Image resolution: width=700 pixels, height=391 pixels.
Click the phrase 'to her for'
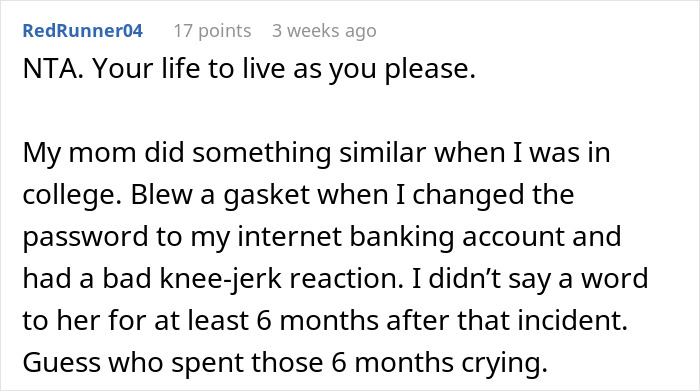pyautogui.click(x=84, y=320)
